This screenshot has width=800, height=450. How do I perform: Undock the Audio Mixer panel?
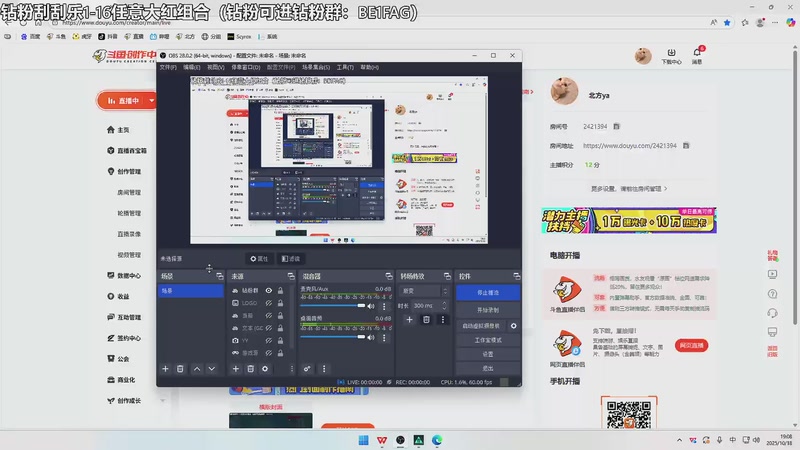click(389, 276)
